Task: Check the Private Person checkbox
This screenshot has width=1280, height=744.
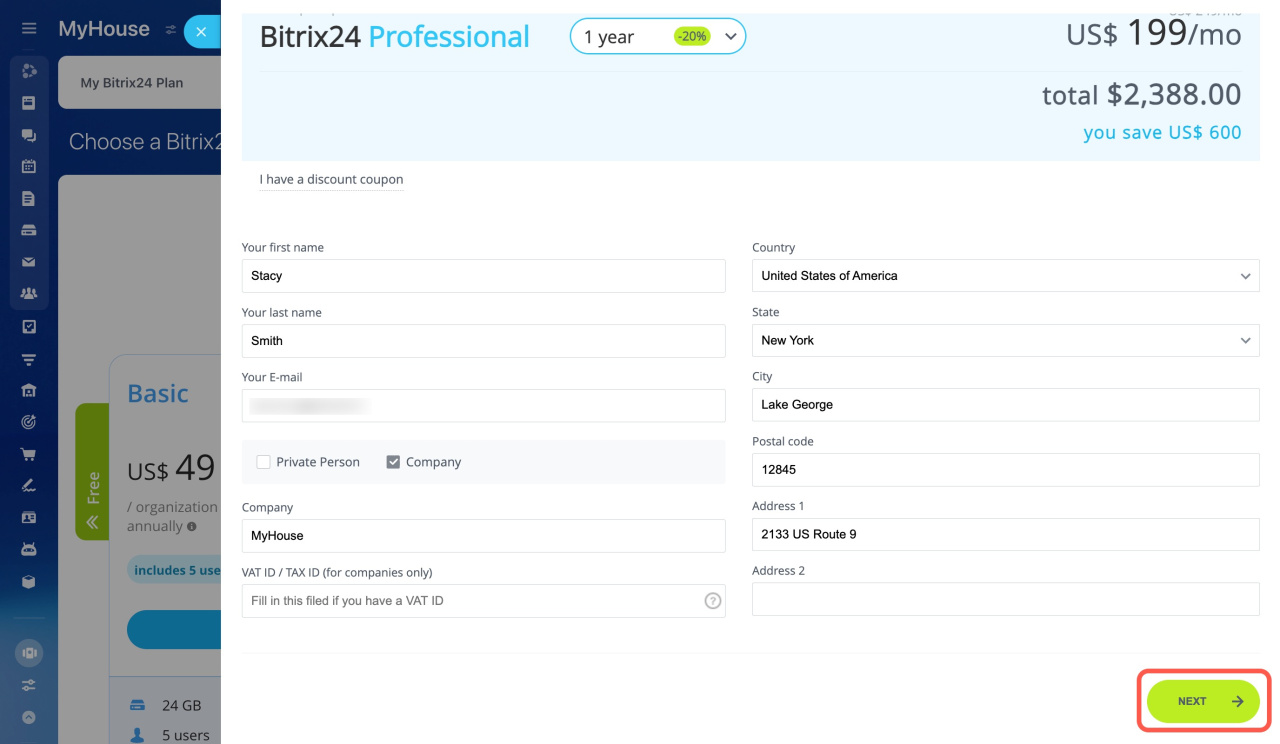Action: [263, 462]
